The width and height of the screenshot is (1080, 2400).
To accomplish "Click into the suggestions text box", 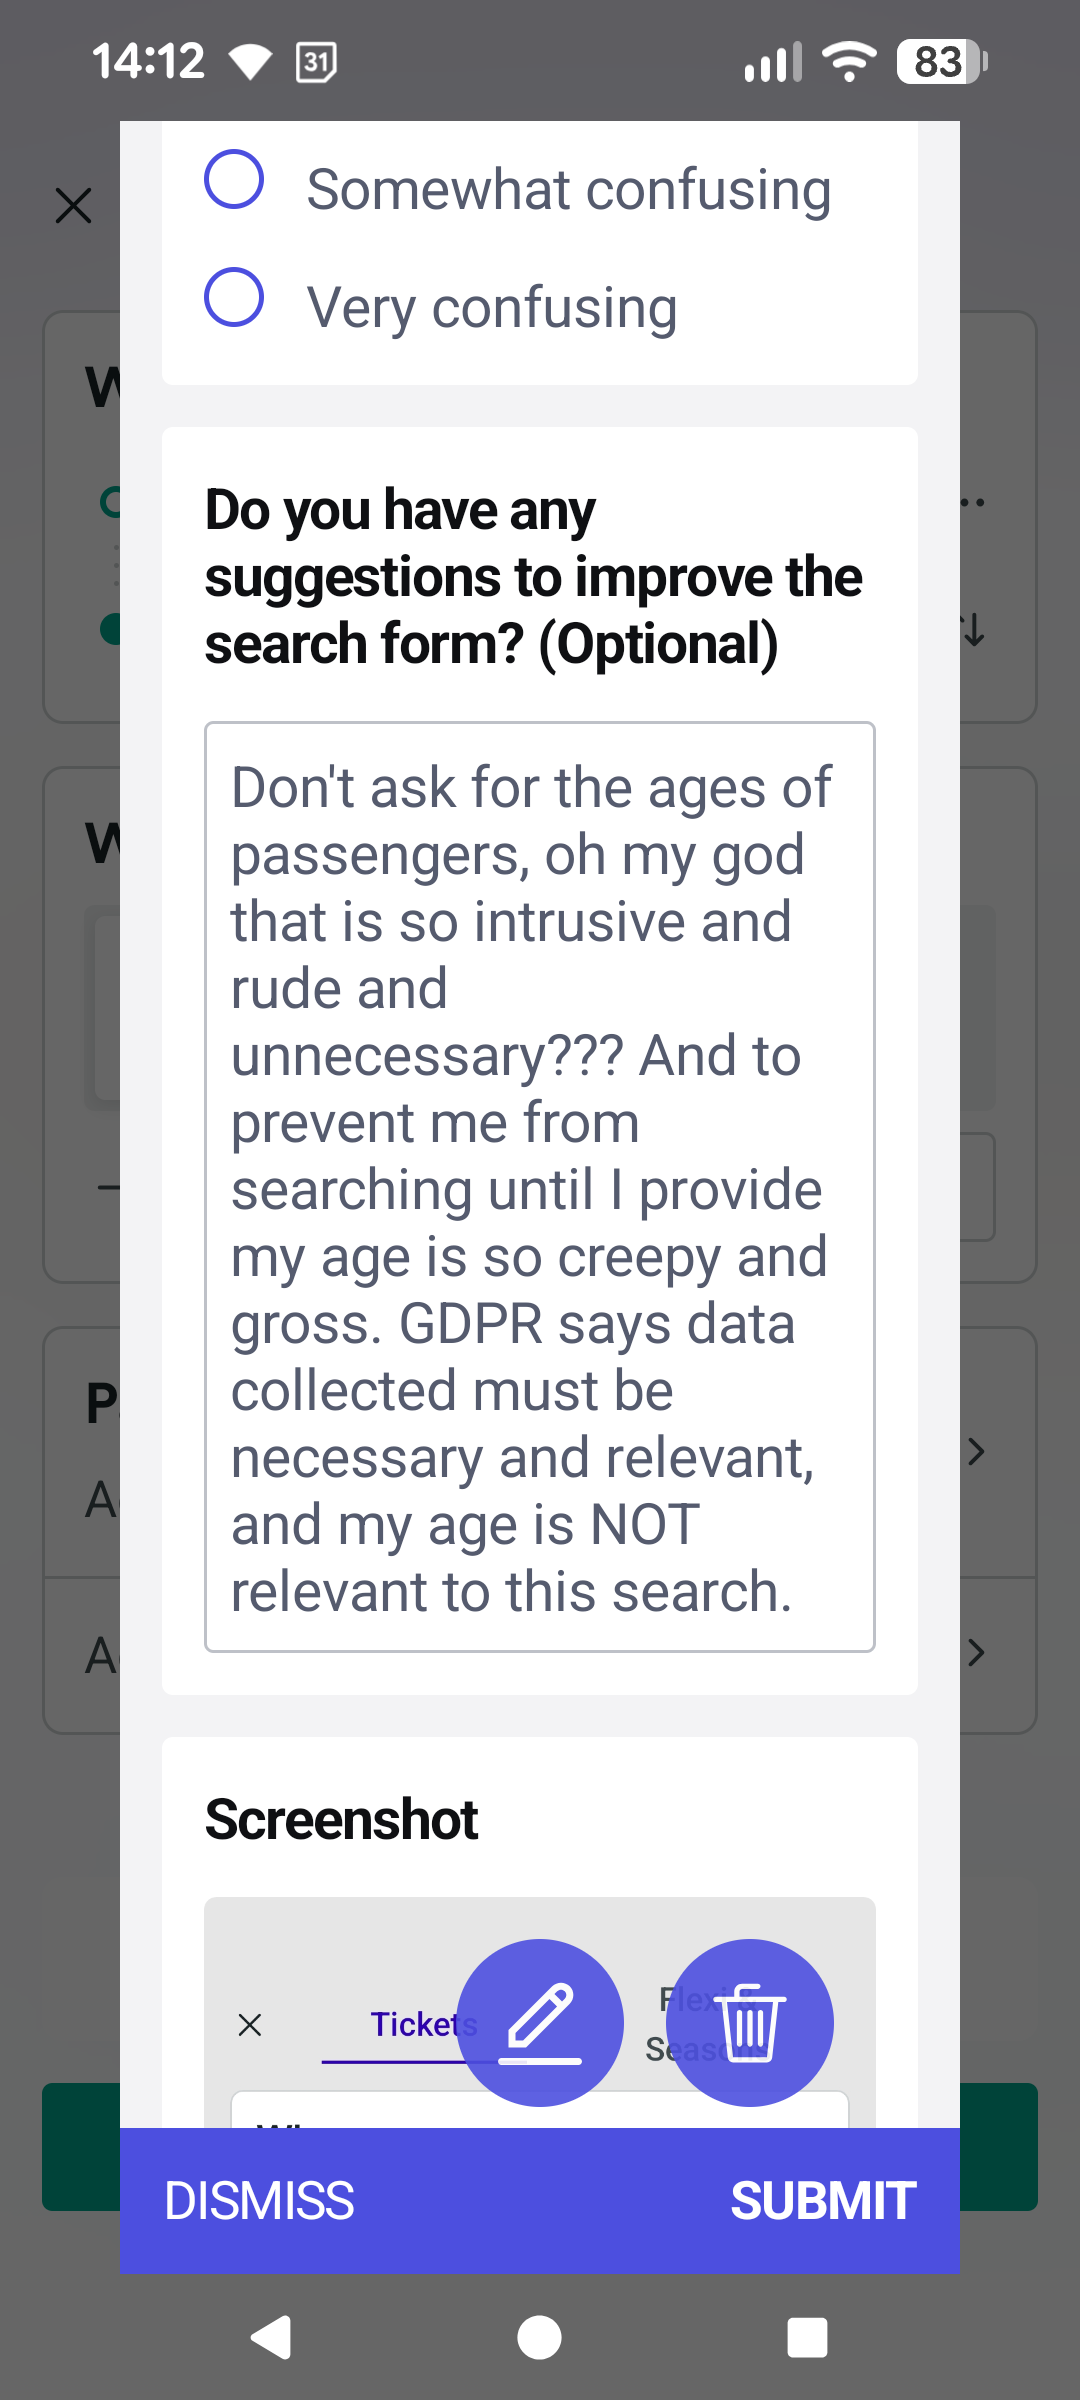I will click(x=540, y=1186).
